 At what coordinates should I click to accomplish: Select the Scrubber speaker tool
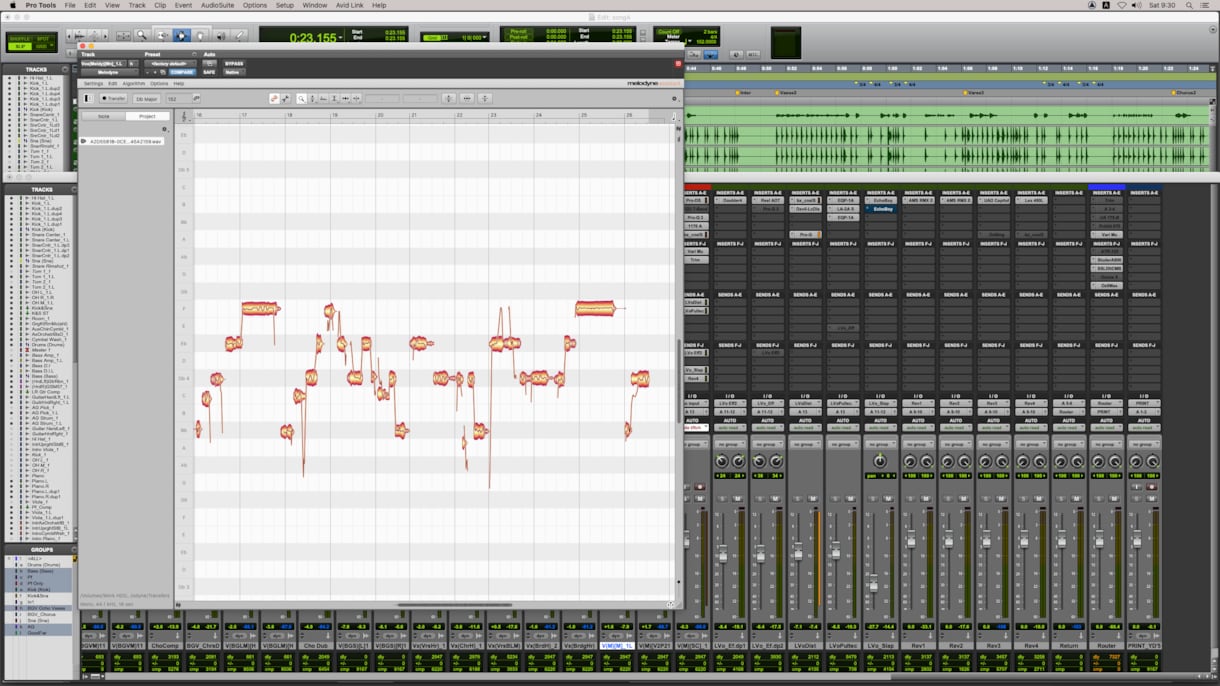(219, 36)
